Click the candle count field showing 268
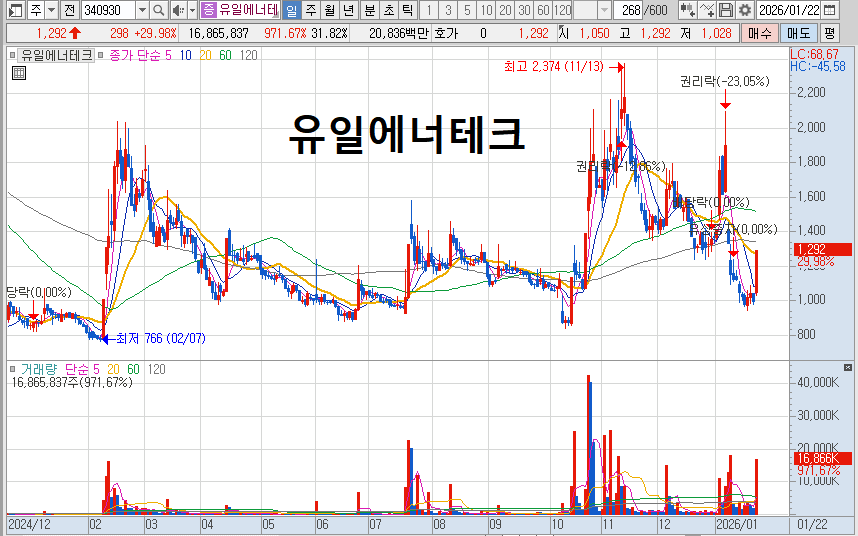The width and height of the screenshot is (858, 536). (628, 10)
